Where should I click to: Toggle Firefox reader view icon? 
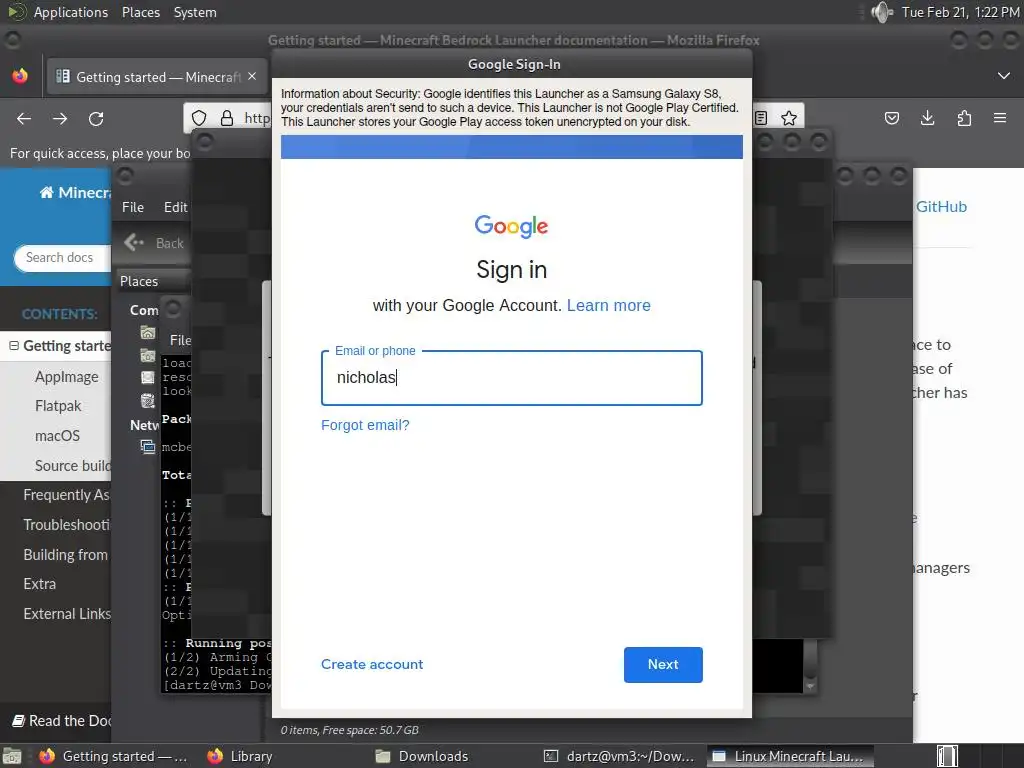point(761,118)
